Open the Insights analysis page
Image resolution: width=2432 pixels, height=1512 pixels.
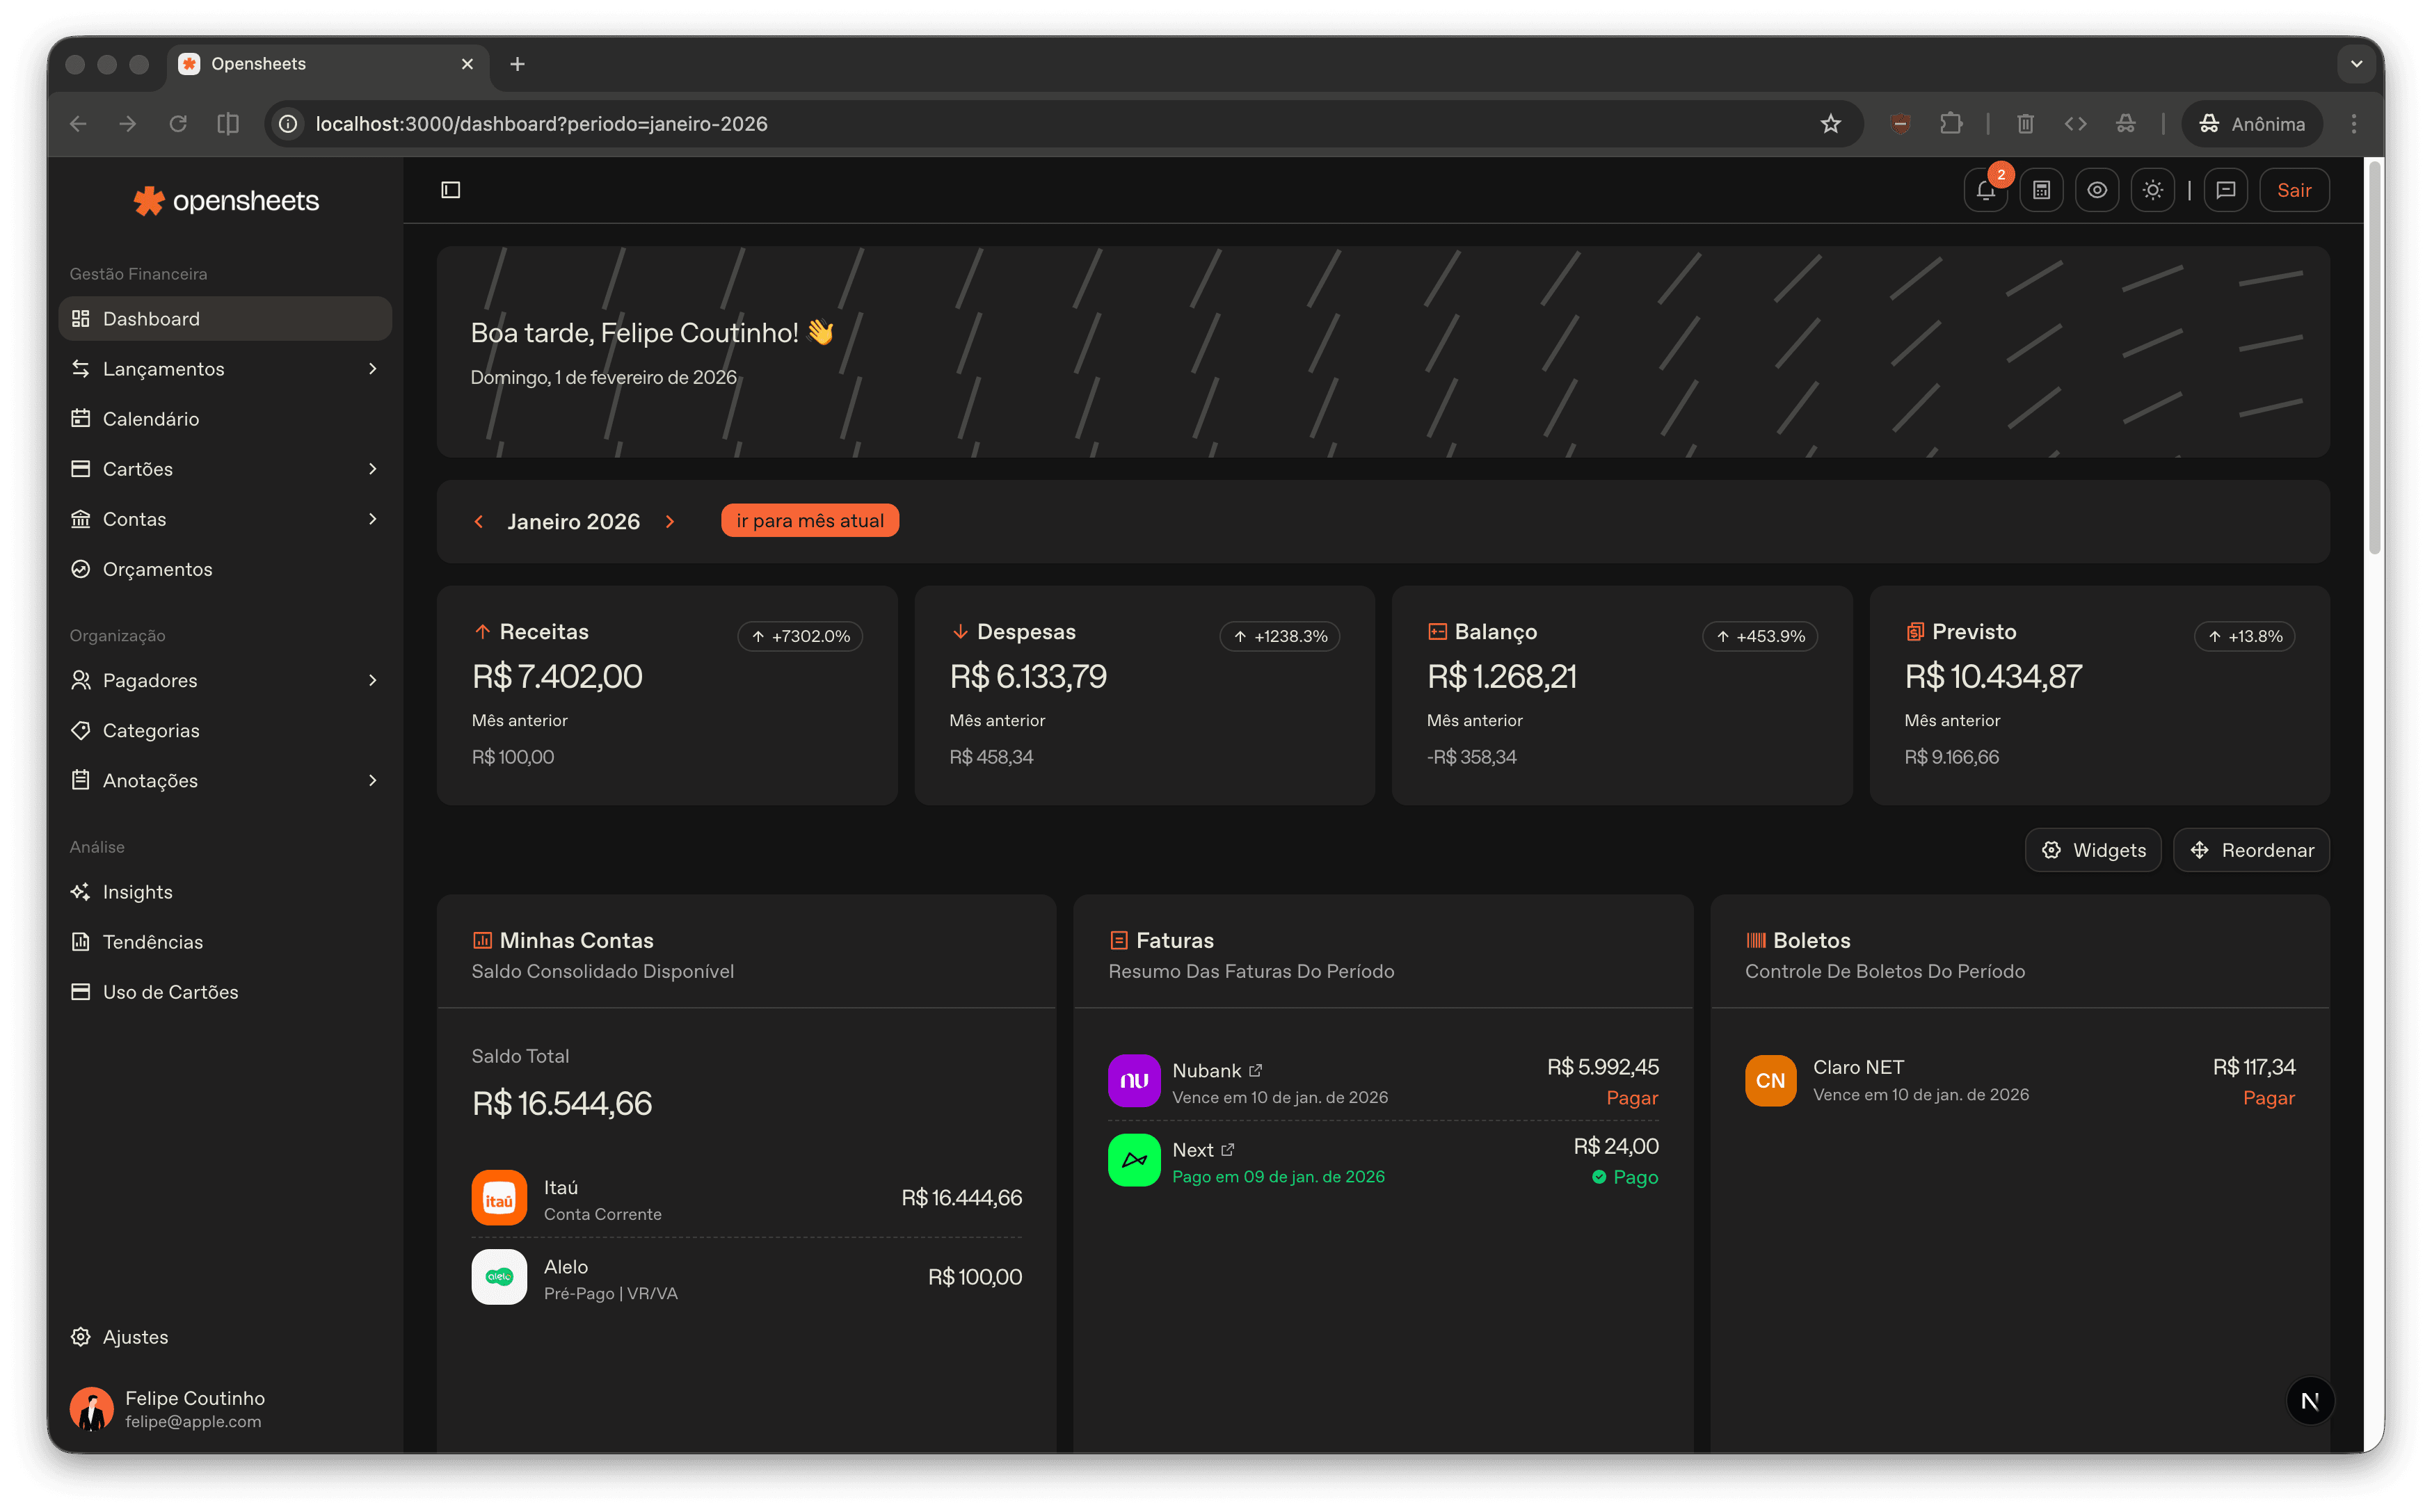[x=137, y=891]
